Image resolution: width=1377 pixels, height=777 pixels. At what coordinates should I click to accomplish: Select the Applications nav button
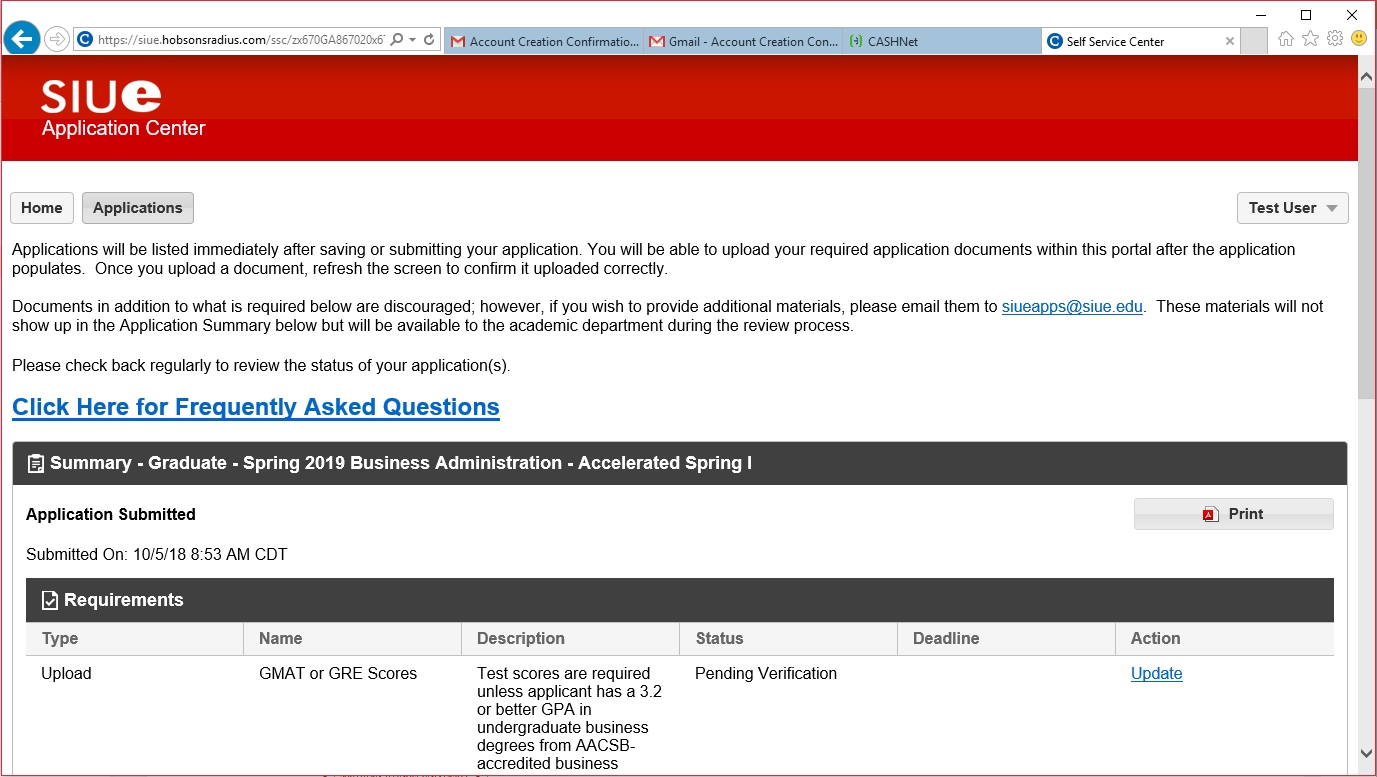(x=138, y=208)
